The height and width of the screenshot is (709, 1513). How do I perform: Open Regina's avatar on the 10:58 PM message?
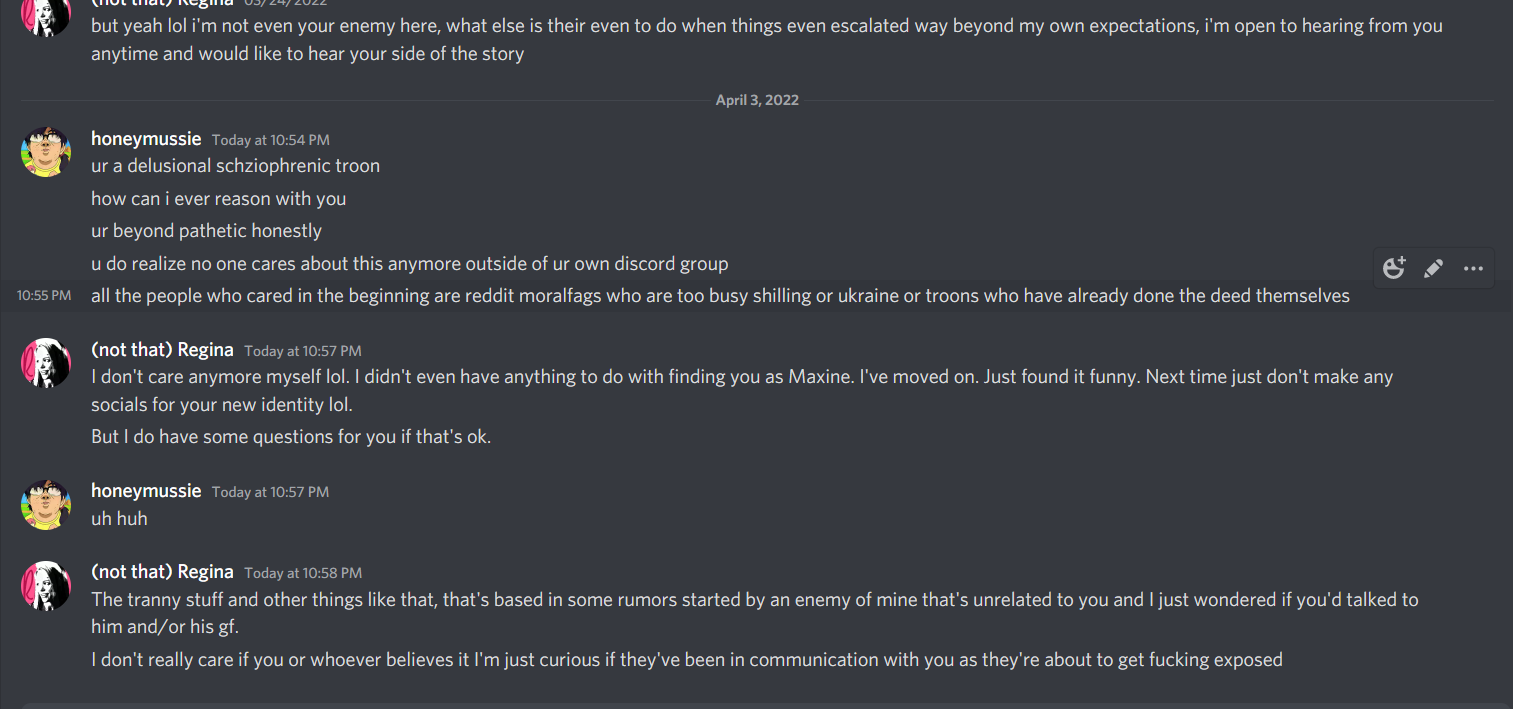46,585
